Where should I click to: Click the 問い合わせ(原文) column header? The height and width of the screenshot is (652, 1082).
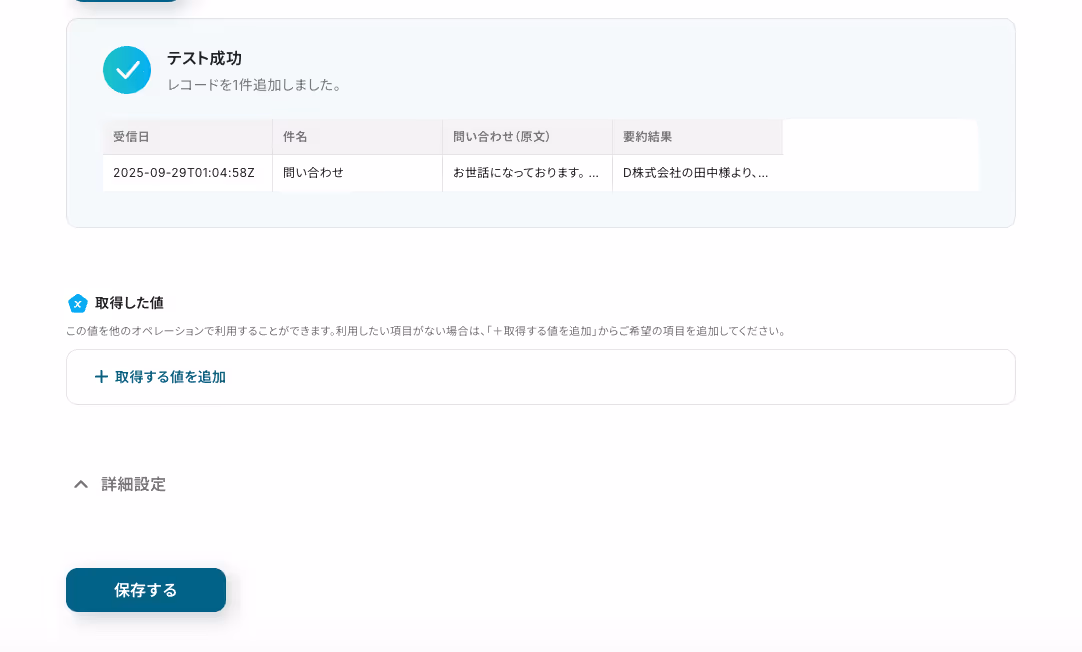[x=527, y=137]
